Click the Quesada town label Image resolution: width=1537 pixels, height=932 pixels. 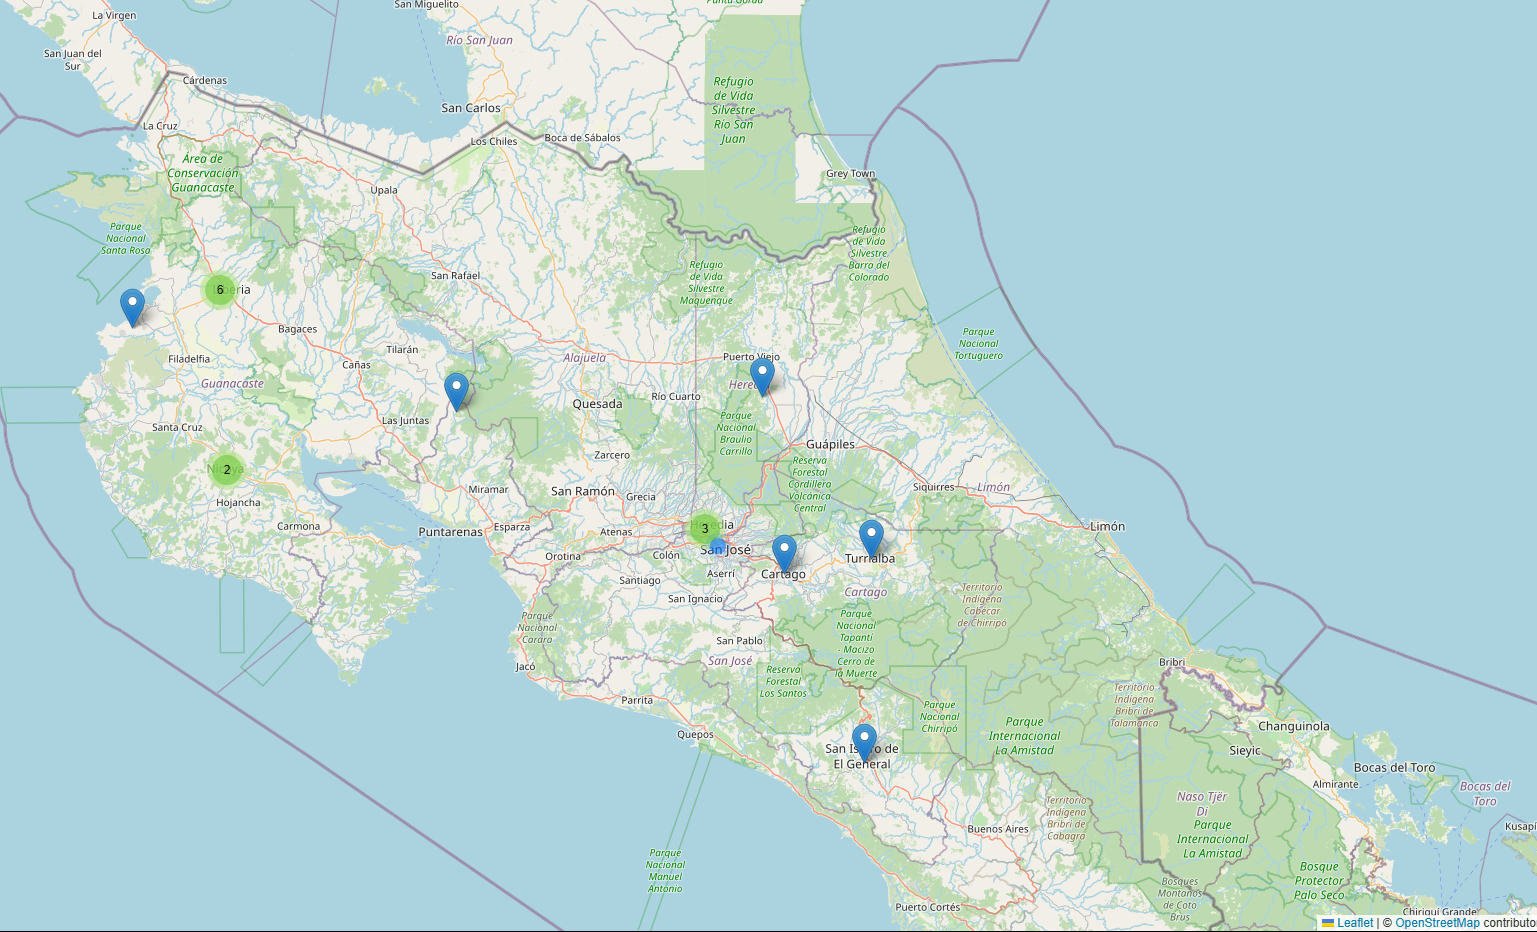(597, 404)
